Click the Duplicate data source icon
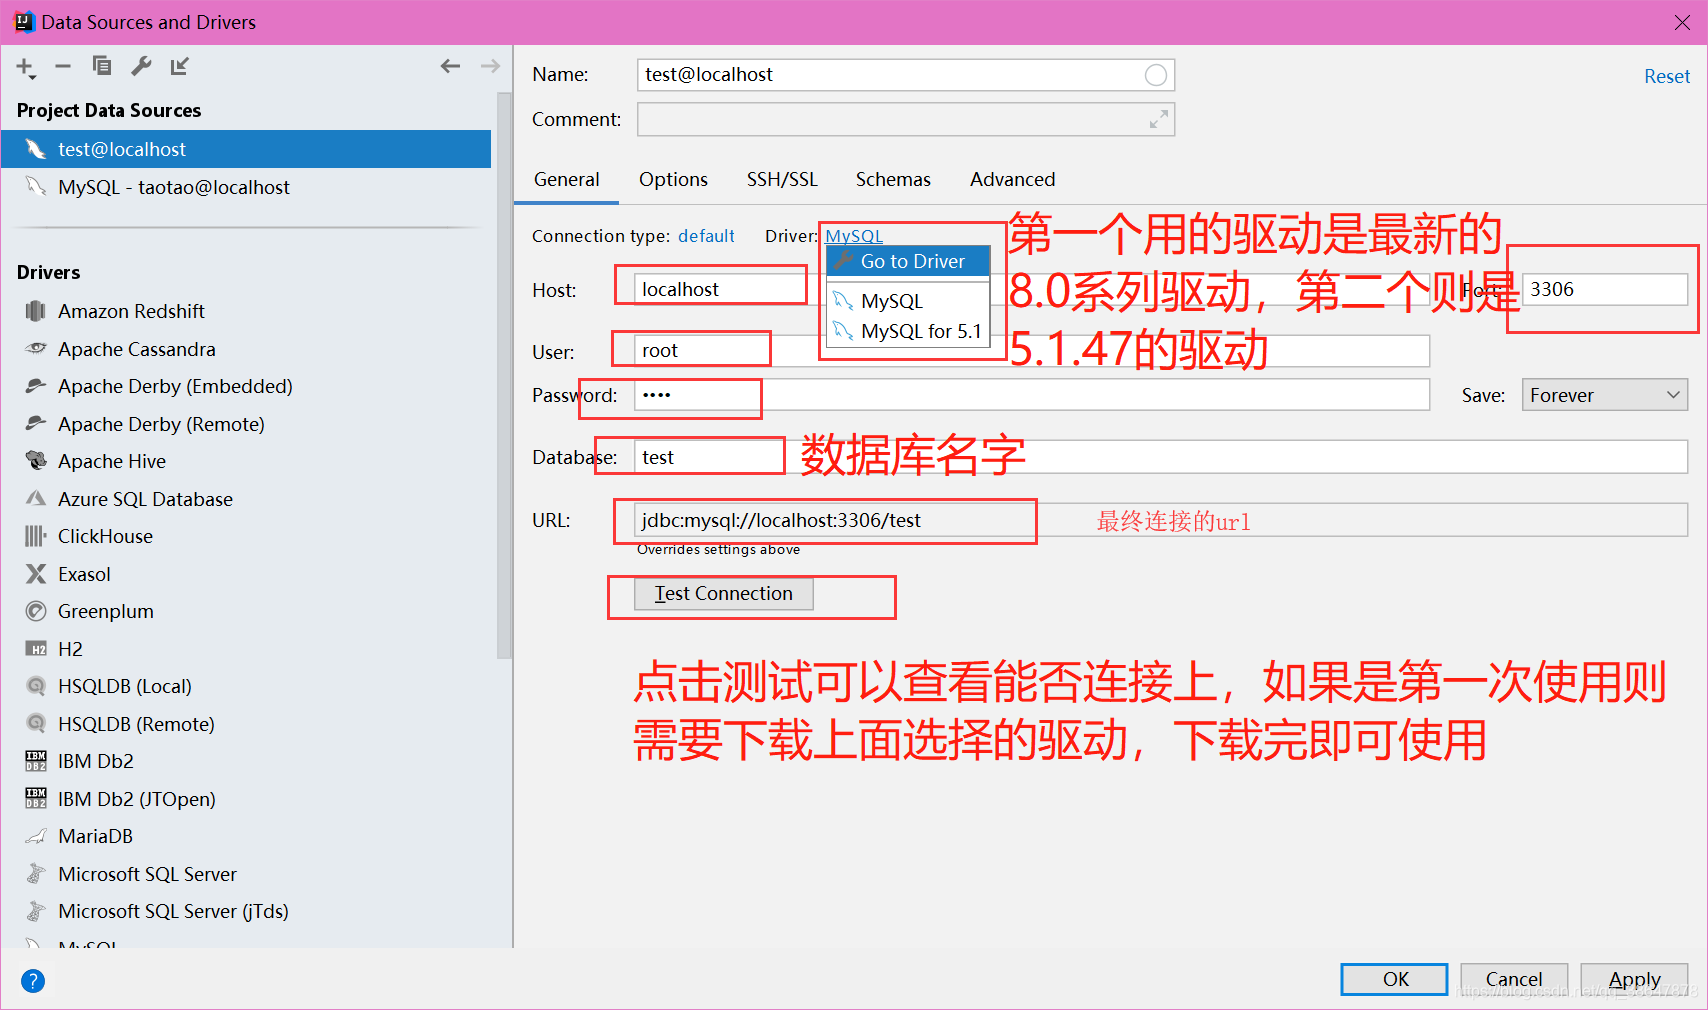Image resolution: width=1708 pixels, height=1010 pixels. point(101,66)
